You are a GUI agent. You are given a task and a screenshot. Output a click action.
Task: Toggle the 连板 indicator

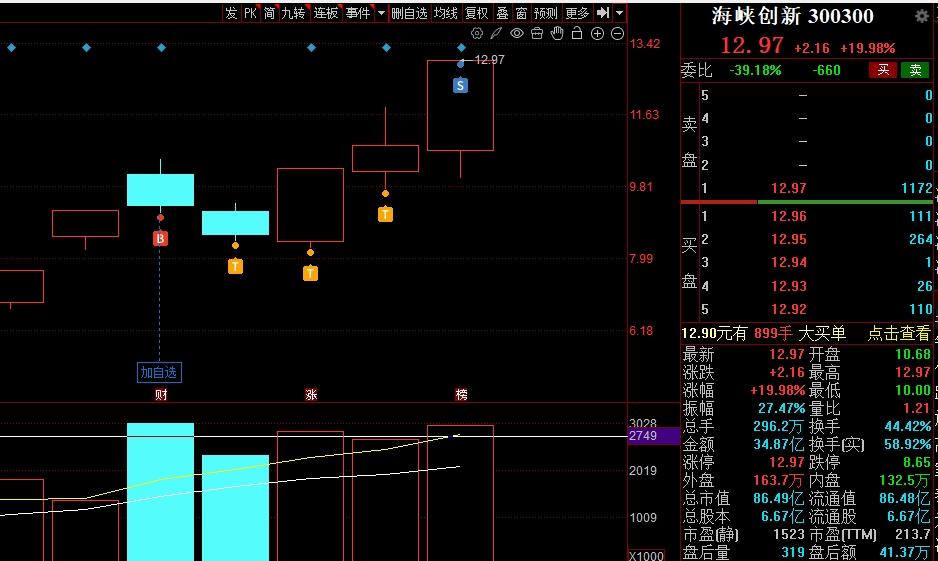(326, 13)
